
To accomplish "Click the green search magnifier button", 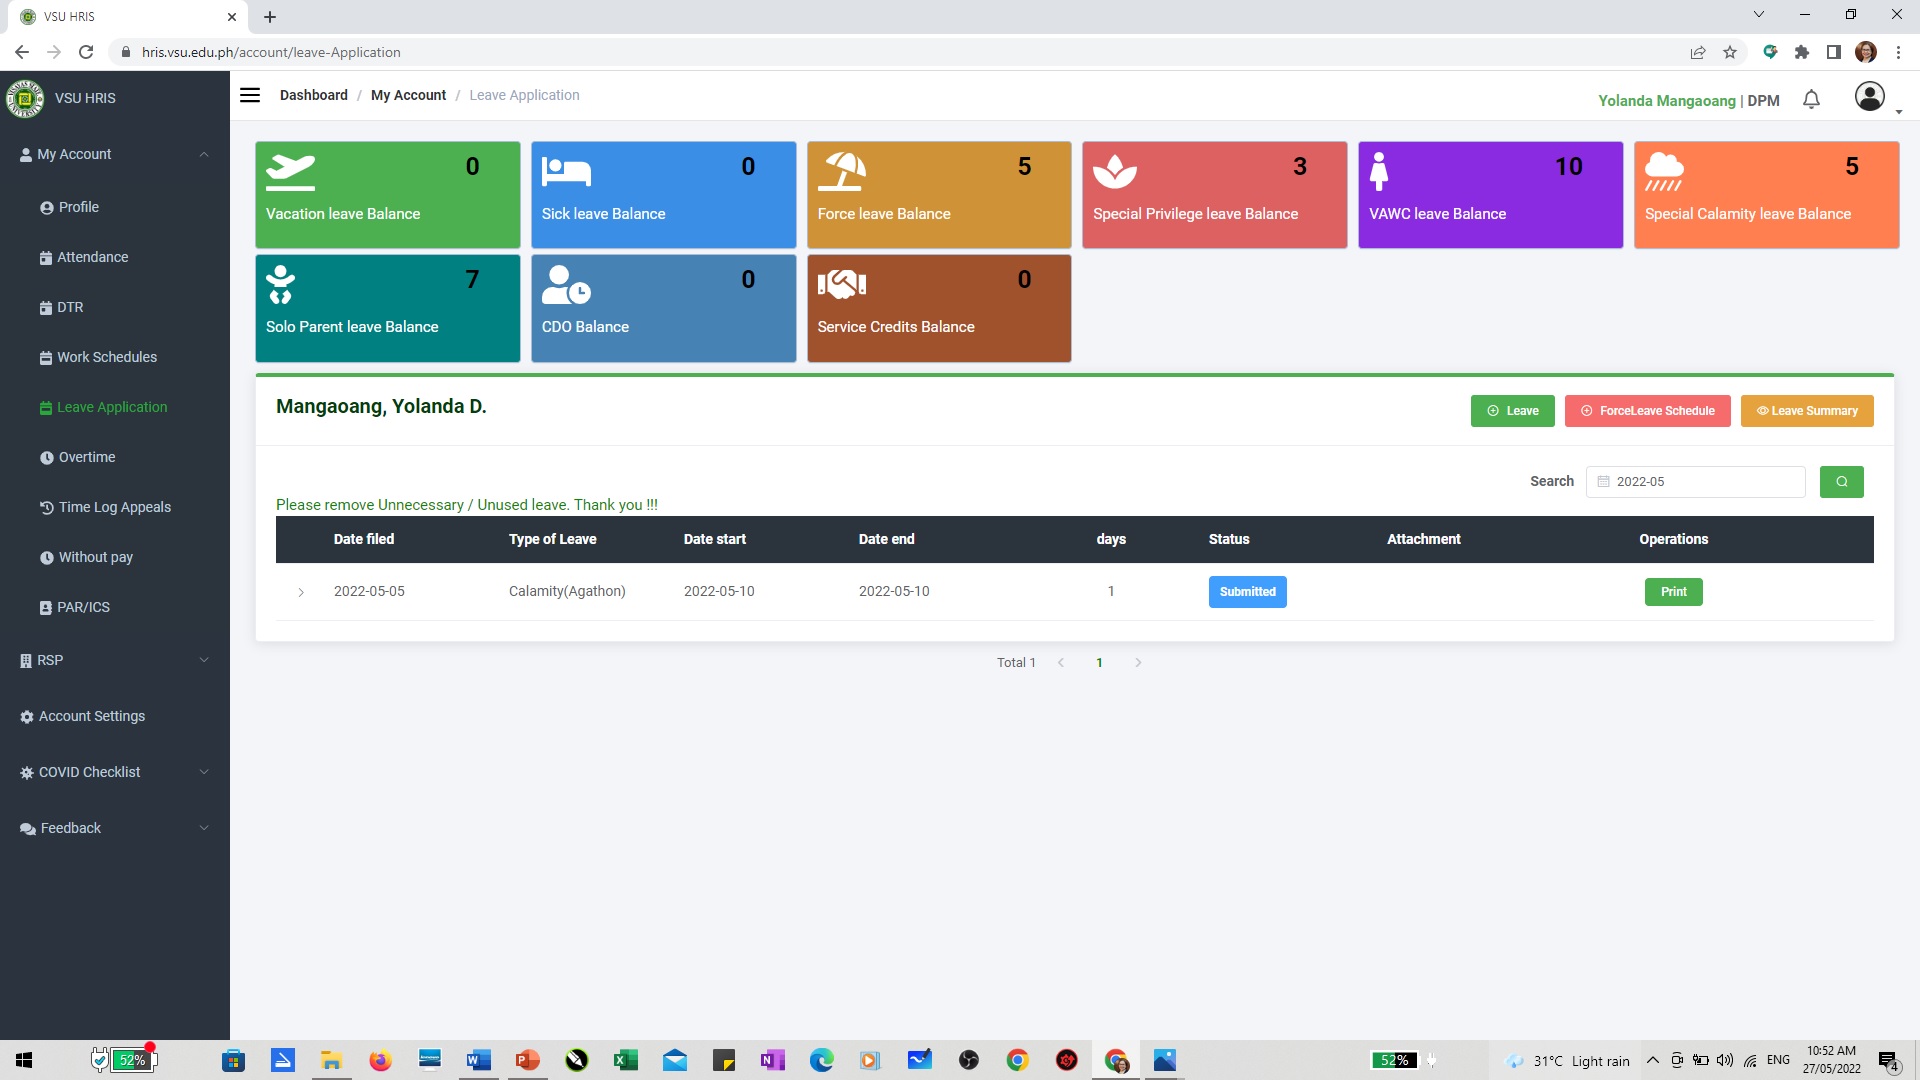I will click(x=1841, y=482).
